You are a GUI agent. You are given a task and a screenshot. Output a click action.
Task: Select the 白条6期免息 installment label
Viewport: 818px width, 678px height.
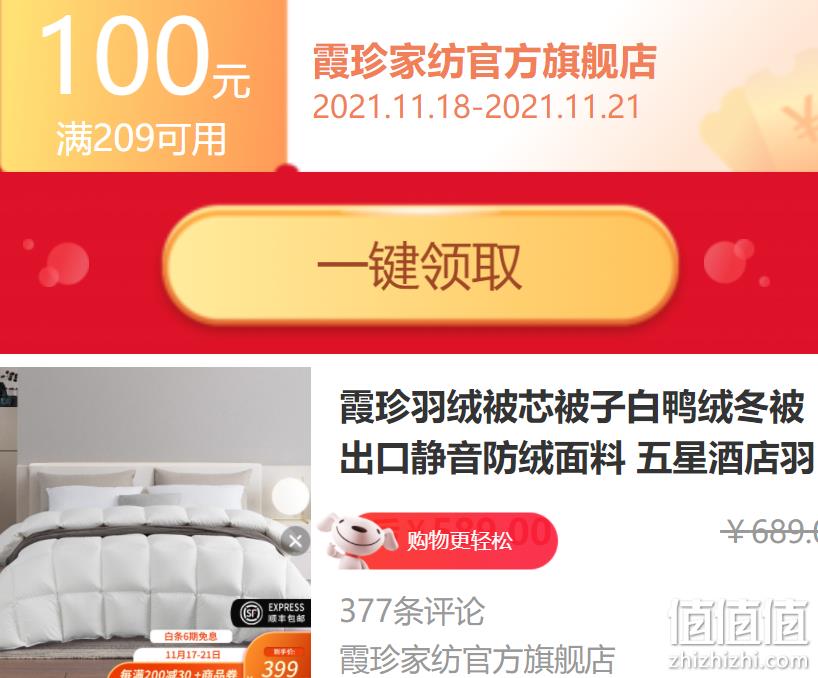click(191, 636)
